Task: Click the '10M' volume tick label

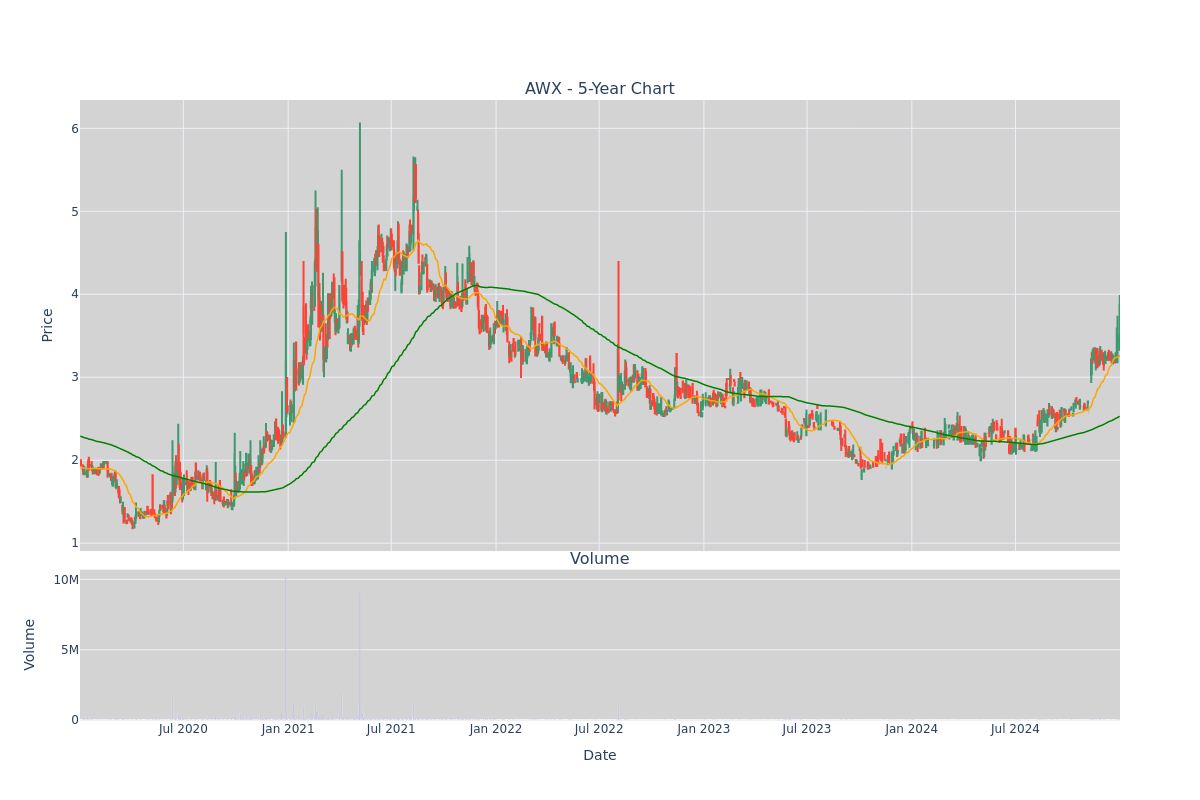Action: click(x=66, y=580)
